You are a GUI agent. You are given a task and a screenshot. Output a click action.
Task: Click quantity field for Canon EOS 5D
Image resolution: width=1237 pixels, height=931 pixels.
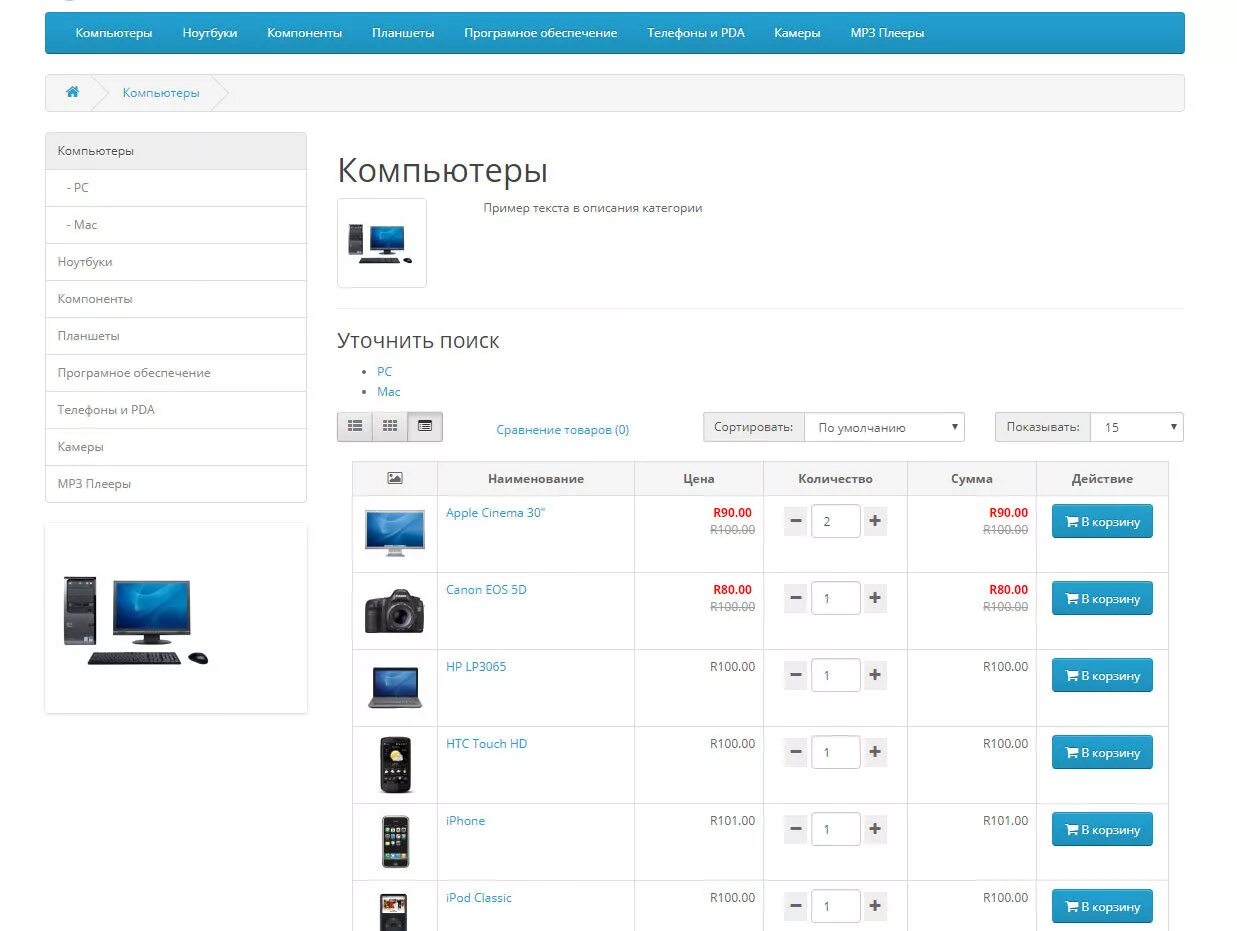coord(836,598)
